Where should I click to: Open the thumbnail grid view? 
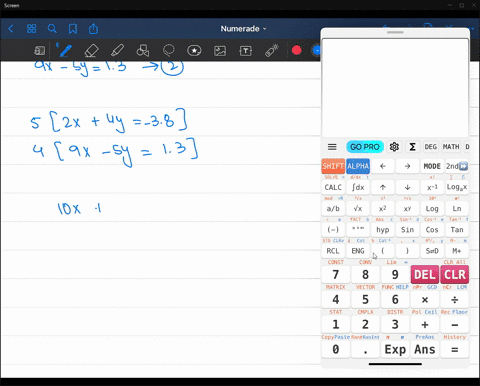pos(31,29)
